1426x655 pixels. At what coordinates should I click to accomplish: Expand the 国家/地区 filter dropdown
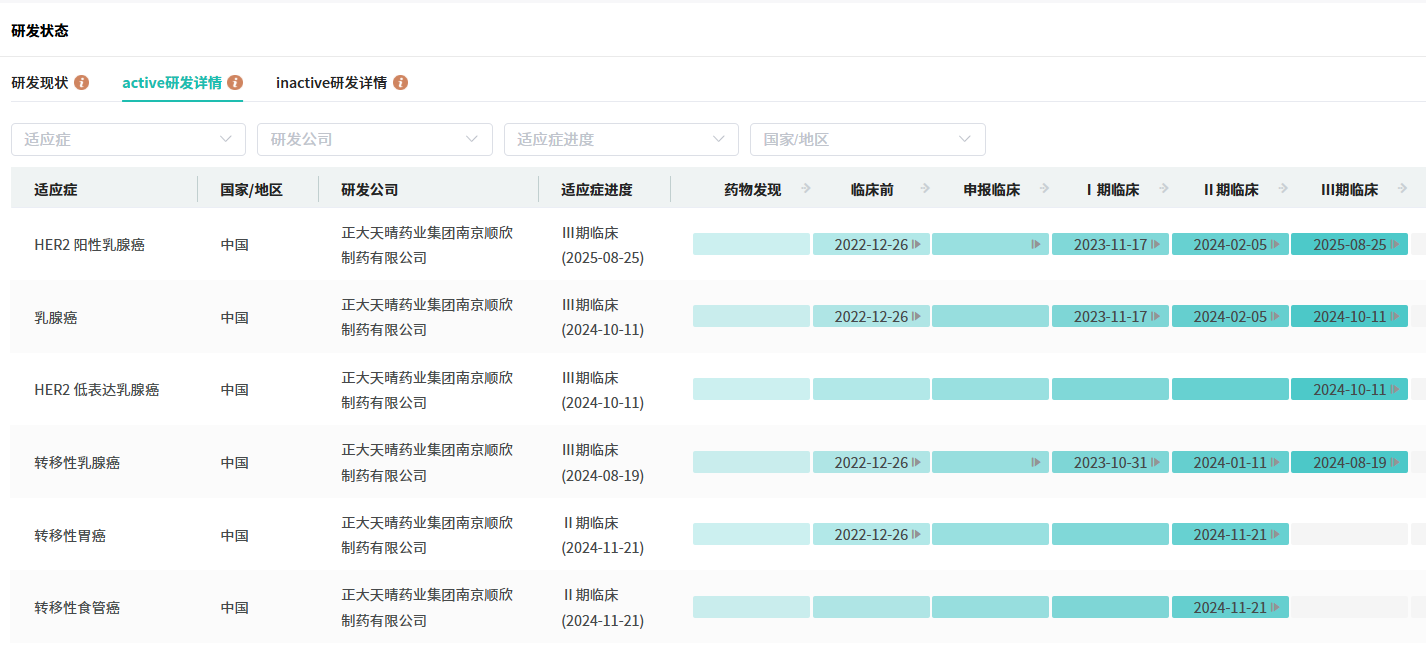(867, 139)
